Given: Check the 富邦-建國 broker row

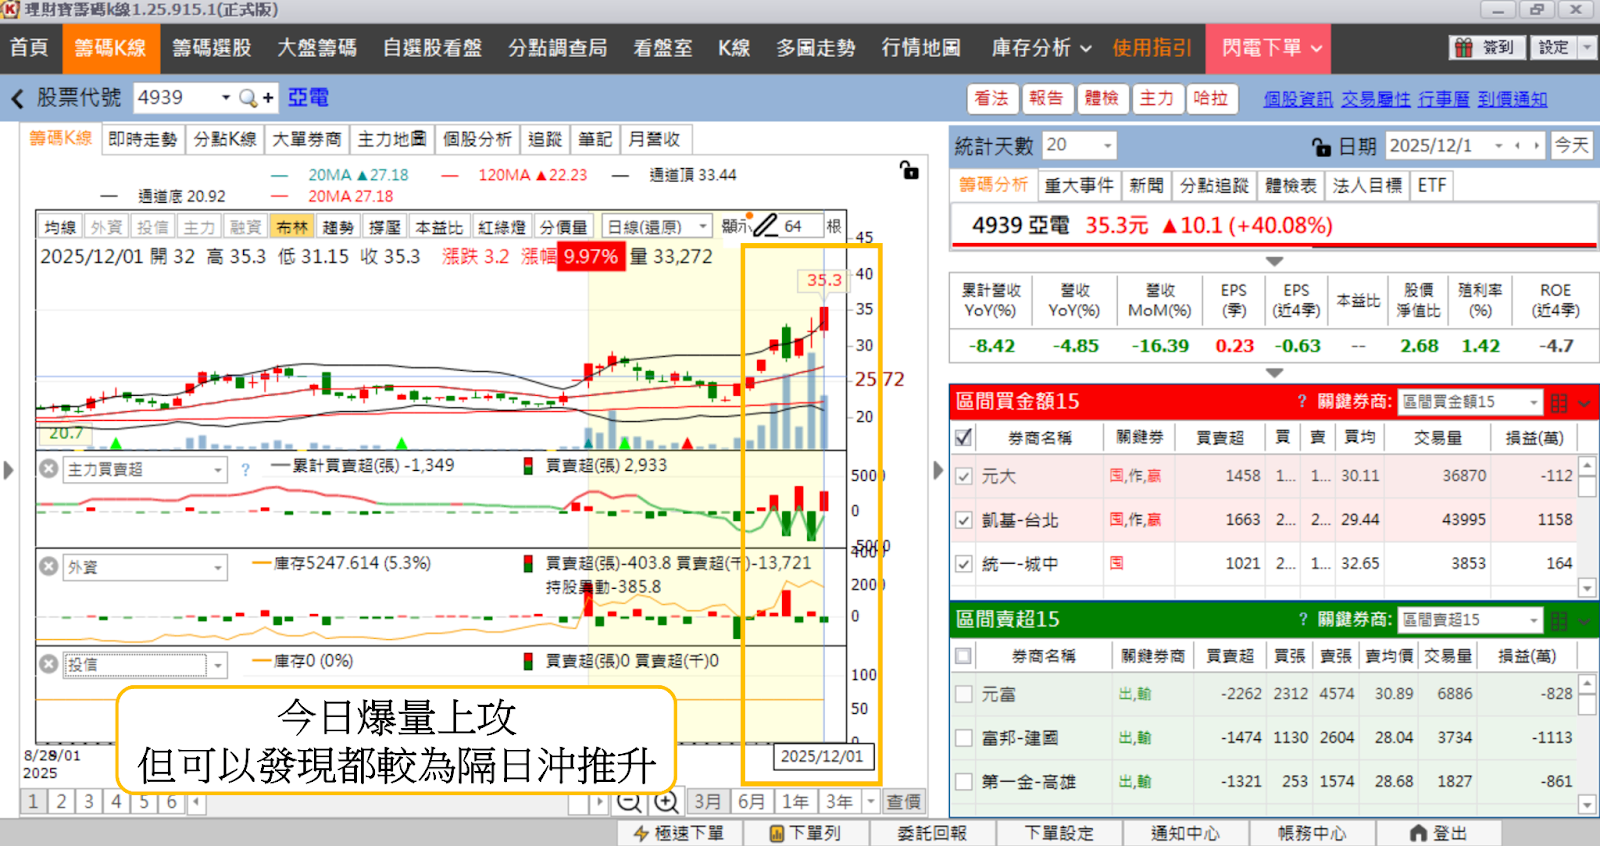Looking at the screenshot, I should [964, 737].
